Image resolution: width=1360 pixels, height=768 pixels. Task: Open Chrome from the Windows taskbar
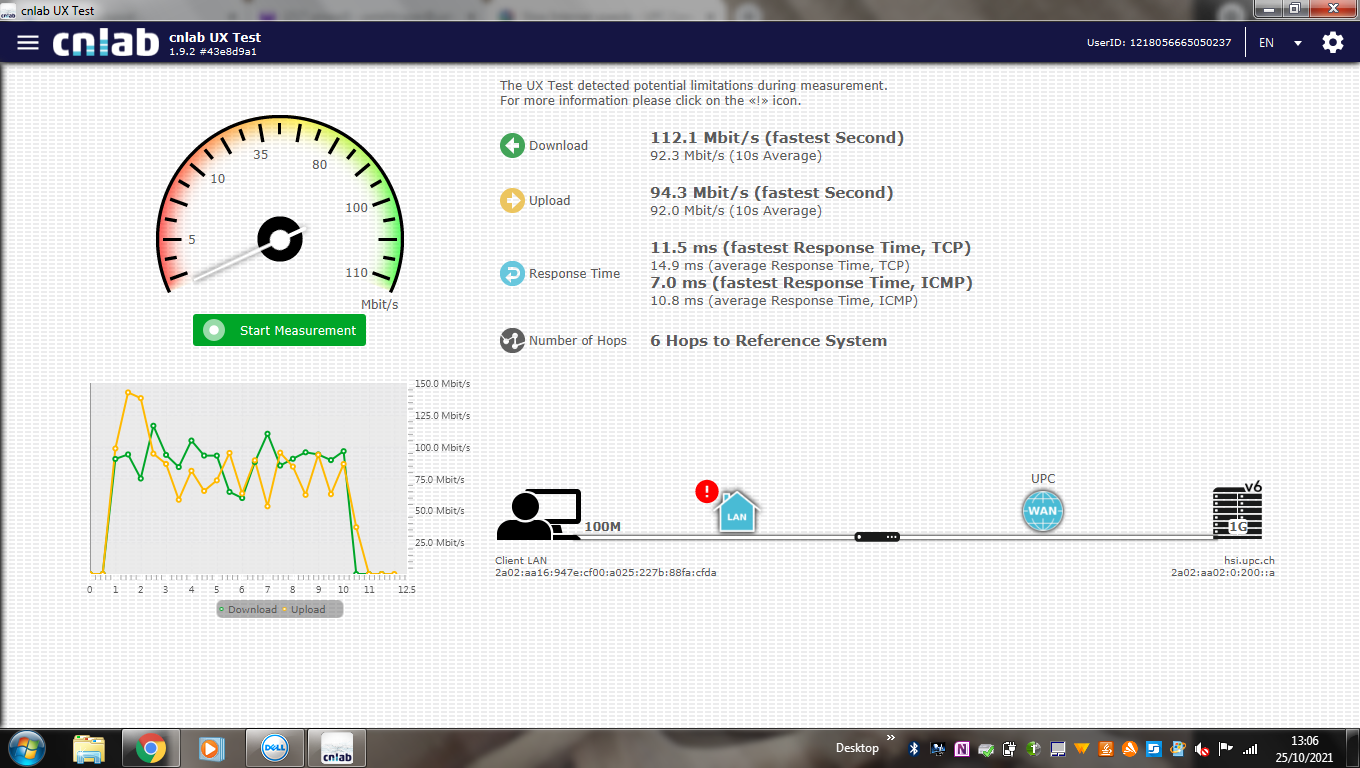click(151, 748)
